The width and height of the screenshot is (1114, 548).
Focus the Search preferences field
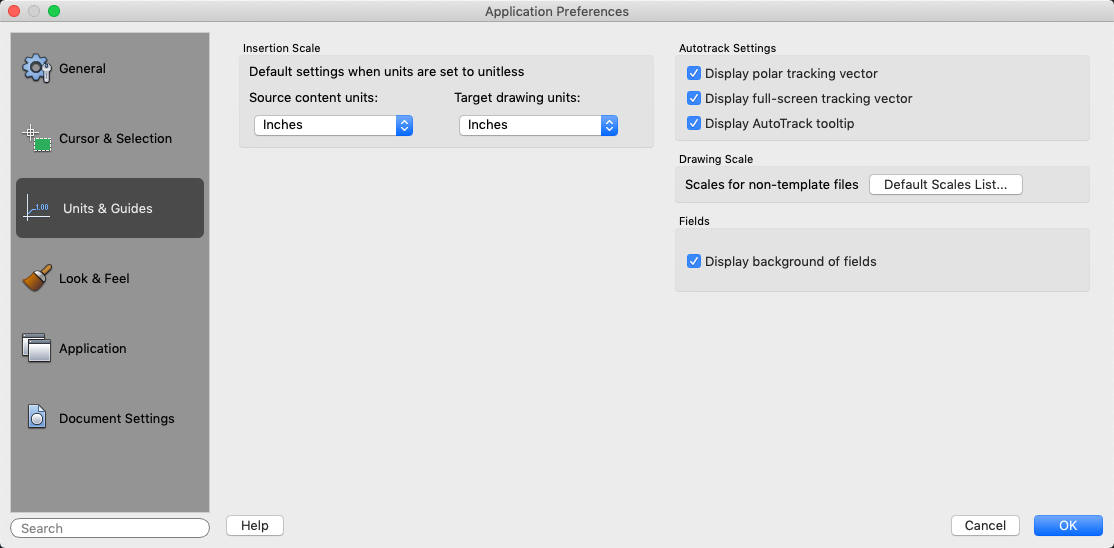coord(110,528)
